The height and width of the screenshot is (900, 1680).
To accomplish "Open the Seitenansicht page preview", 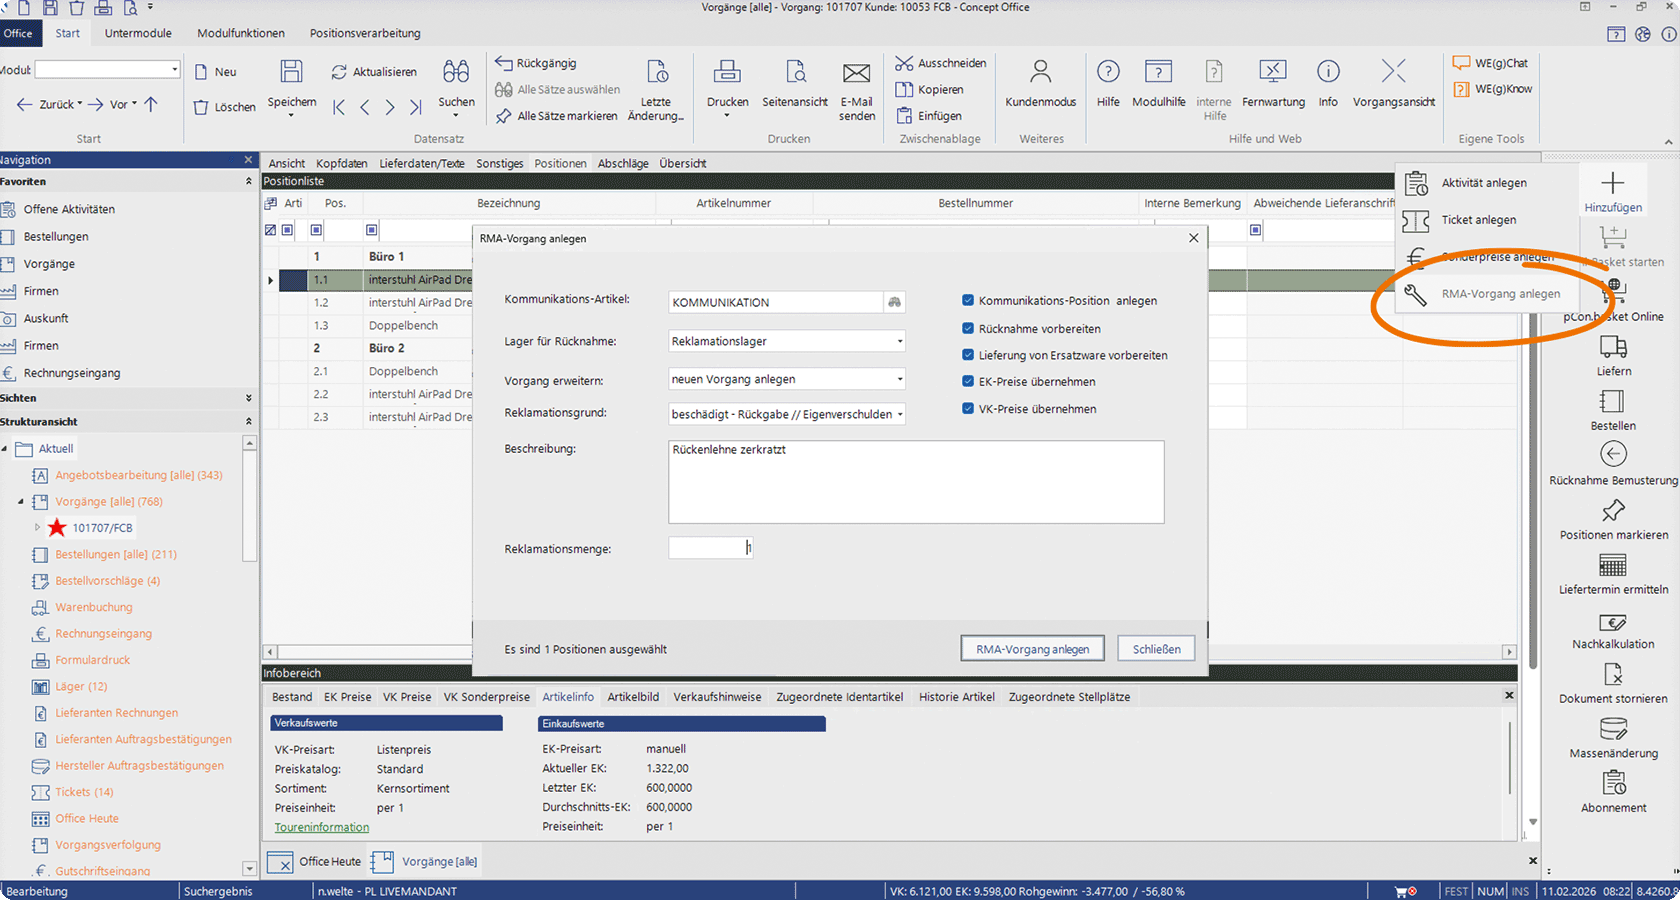I will pos(795,73).
